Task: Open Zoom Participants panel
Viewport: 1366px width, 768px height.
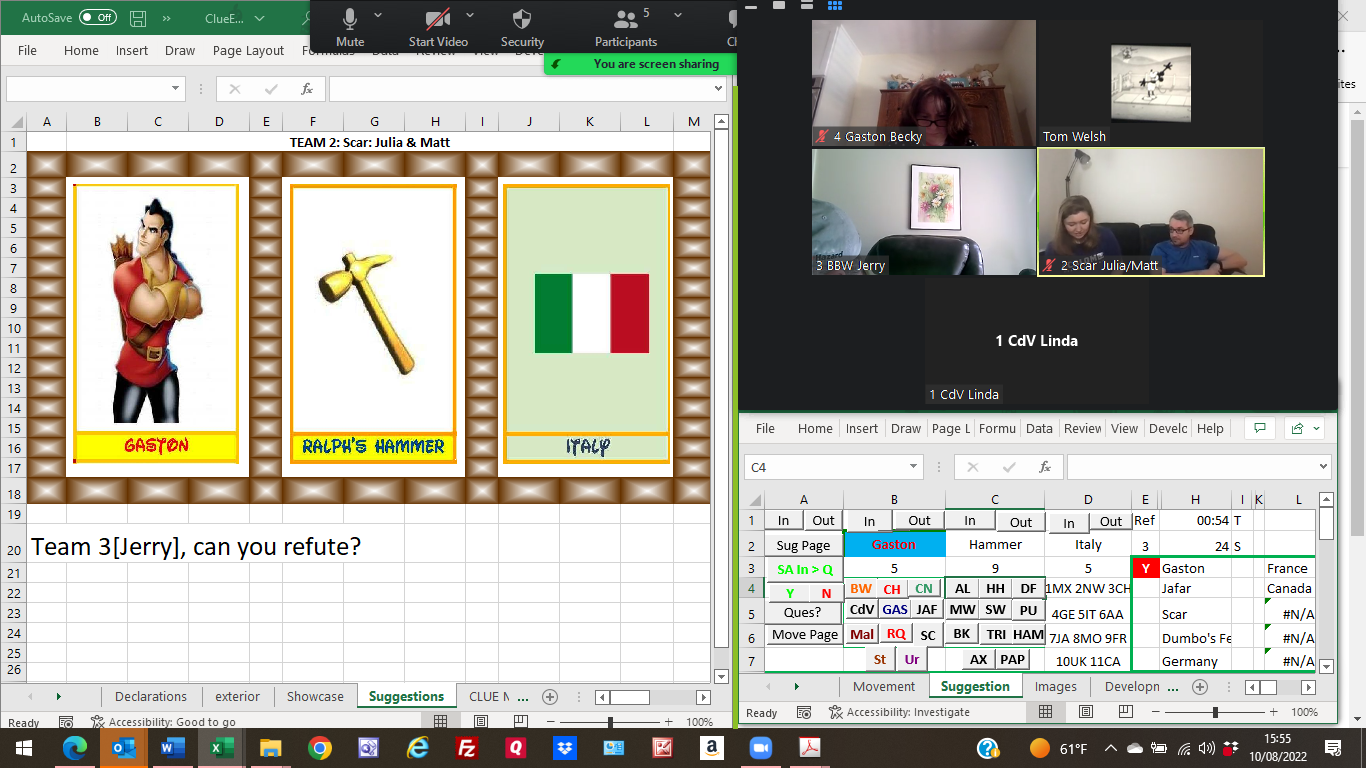Action: [626, 27]
